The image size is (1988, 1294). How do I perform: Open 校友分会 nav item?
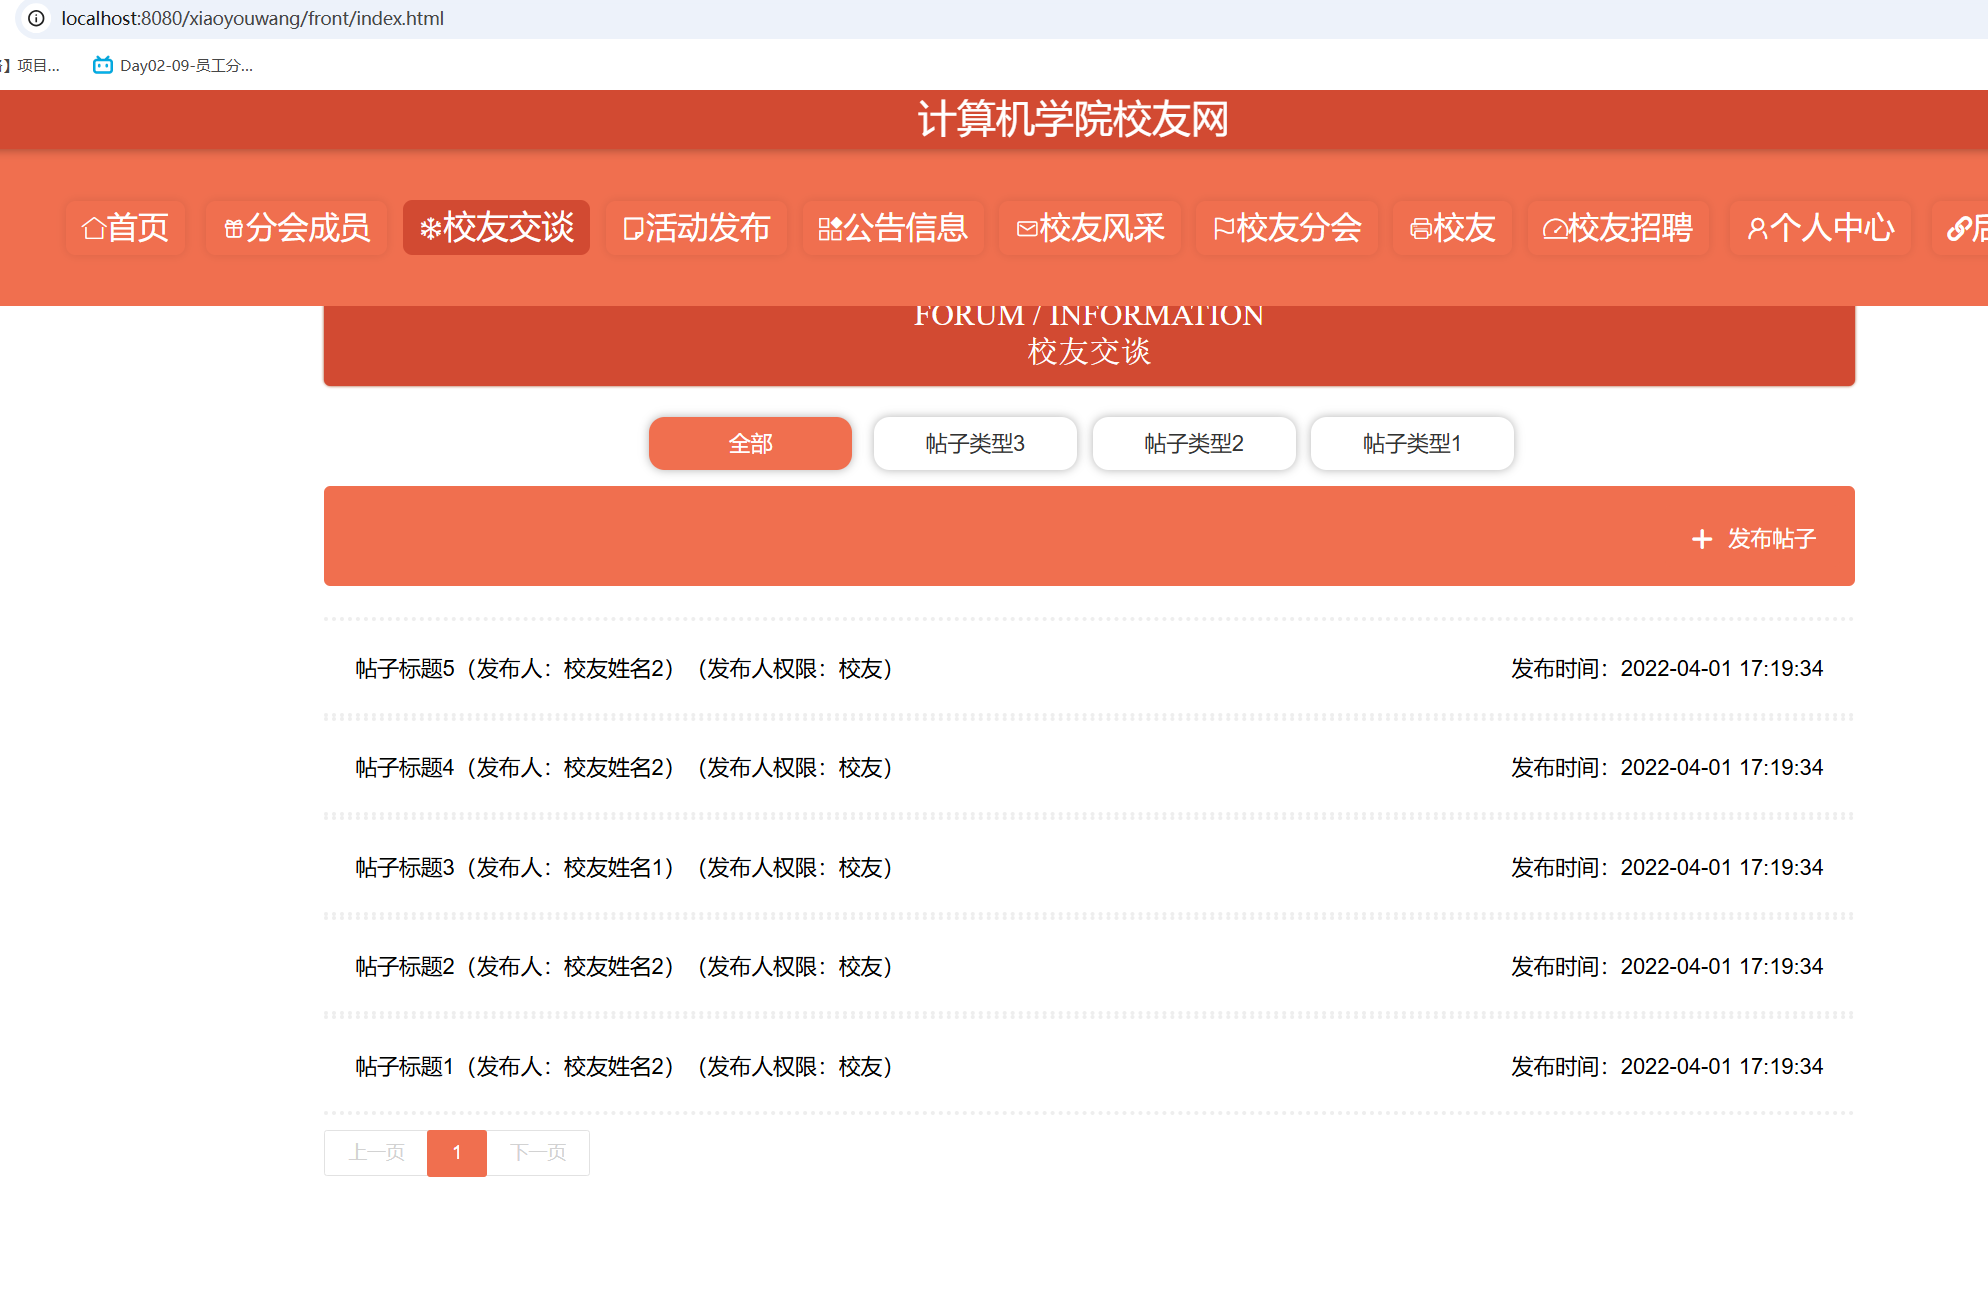1287,228
